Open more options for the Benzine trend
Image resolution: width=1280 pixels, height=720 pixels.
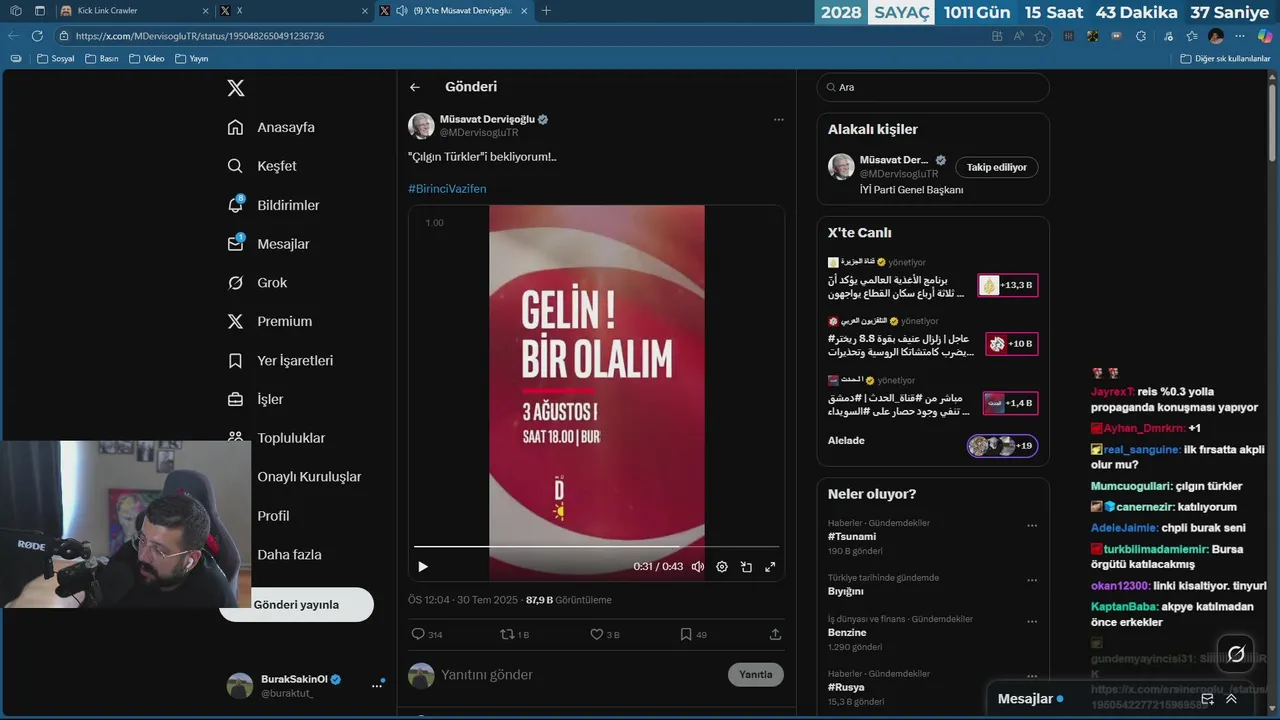click(1032, 621)
